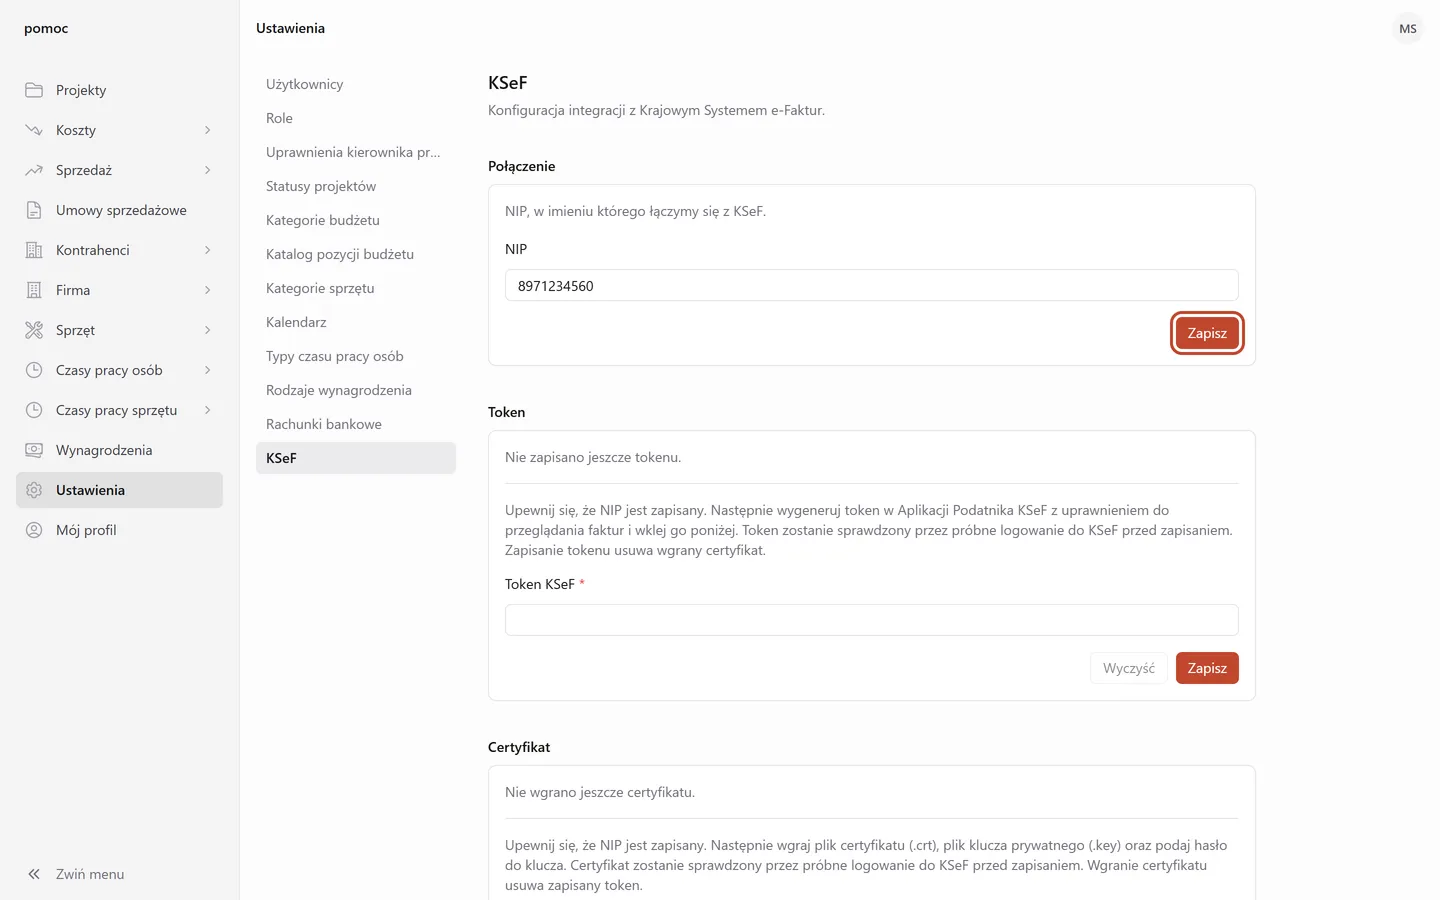Expand the Kontrahenci submenu chevron

(x=208, y=250)
